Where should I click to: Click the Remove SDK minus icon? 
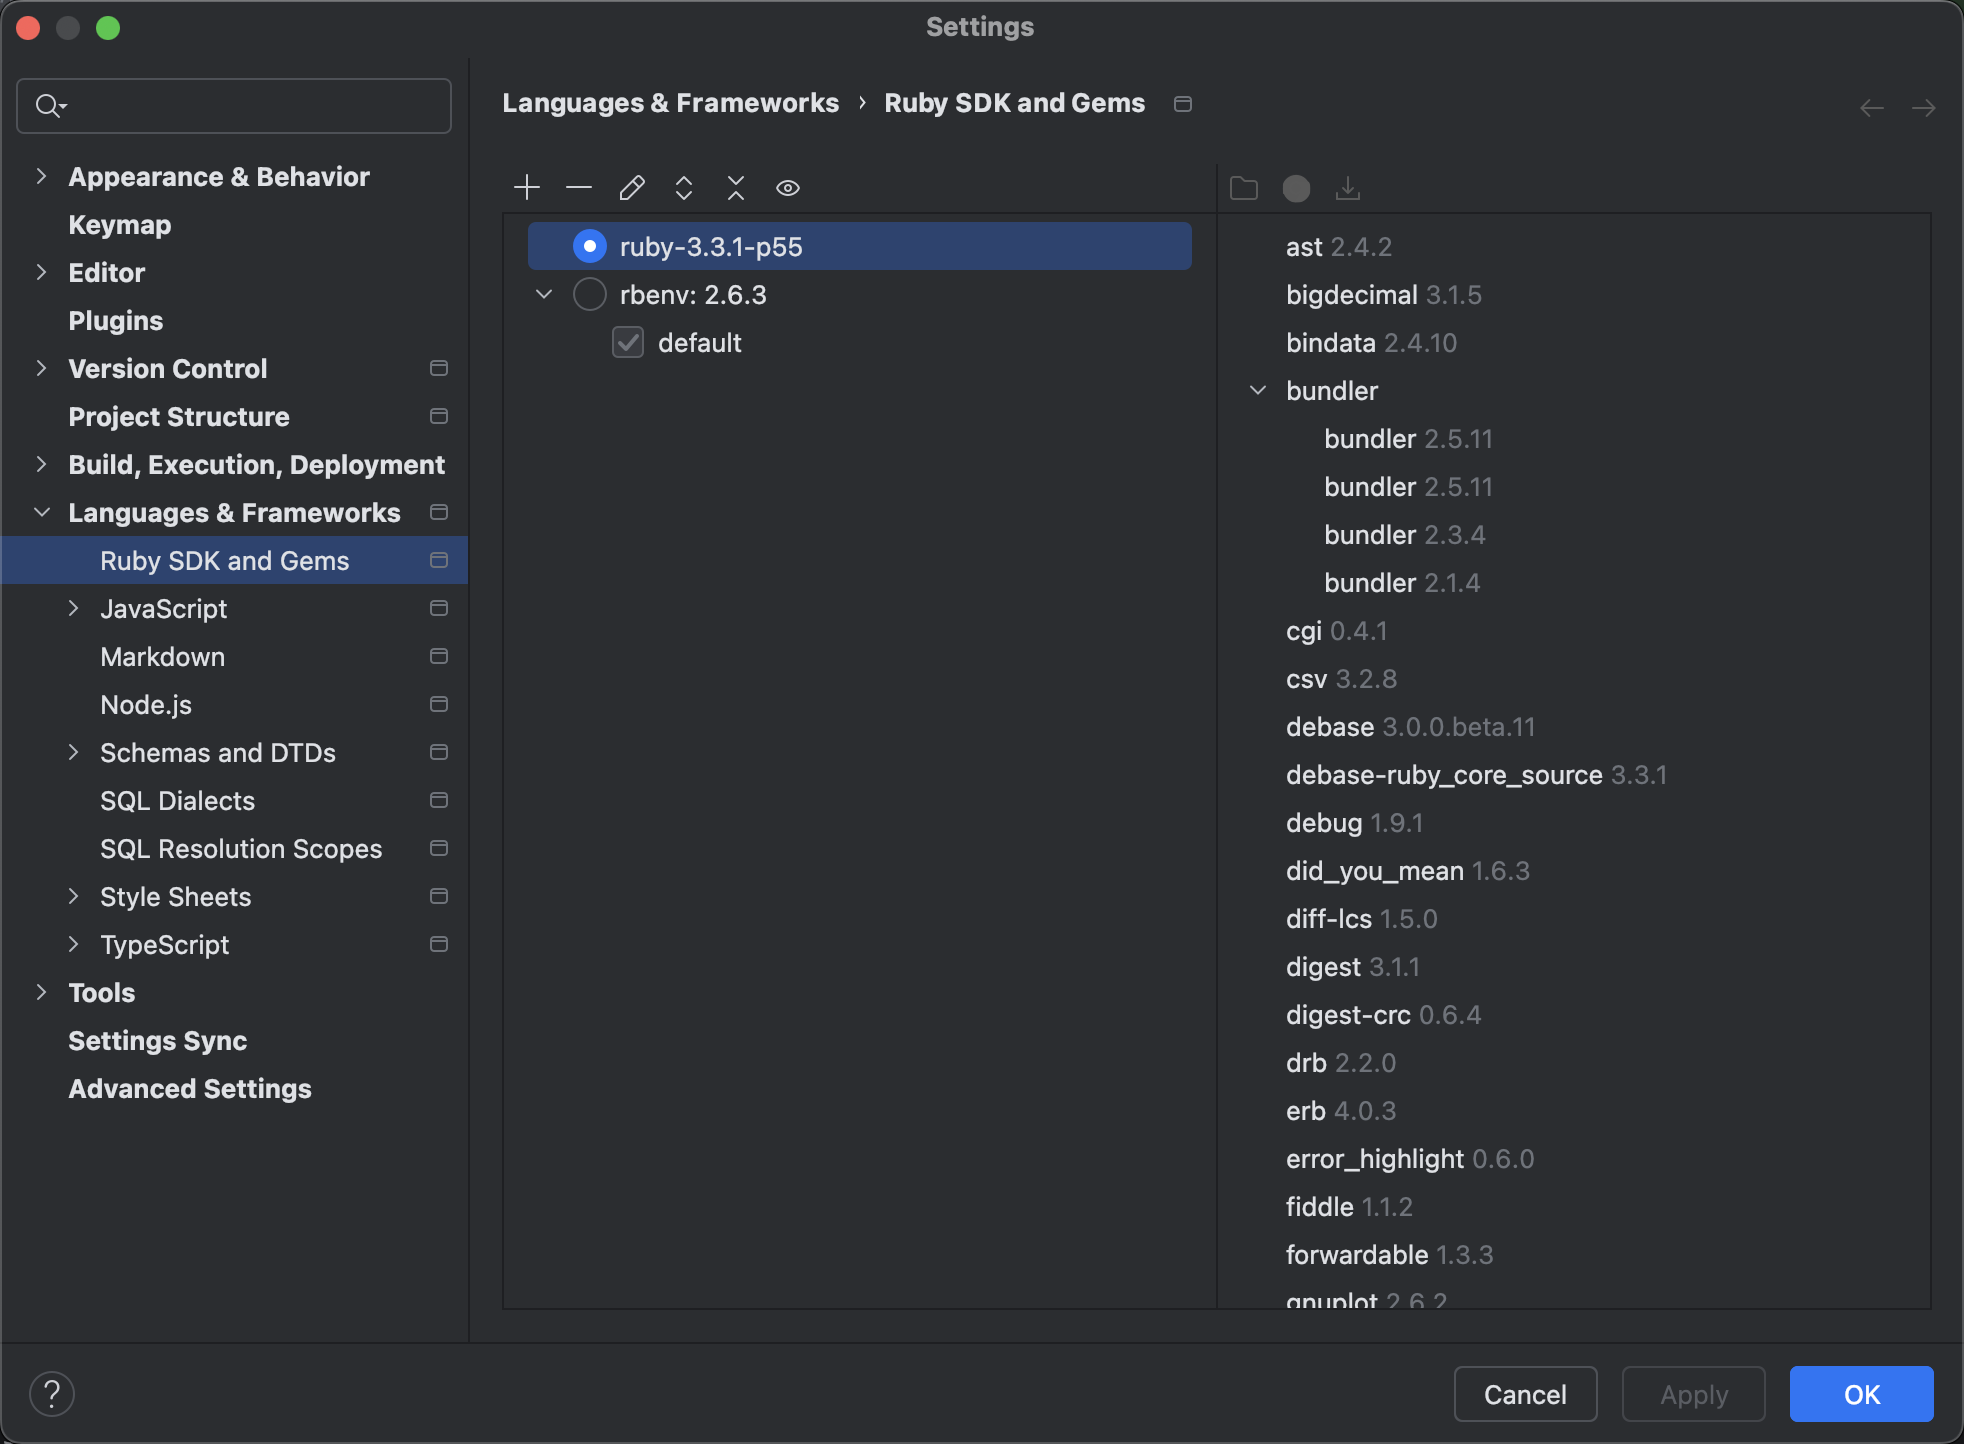point(579,188)
